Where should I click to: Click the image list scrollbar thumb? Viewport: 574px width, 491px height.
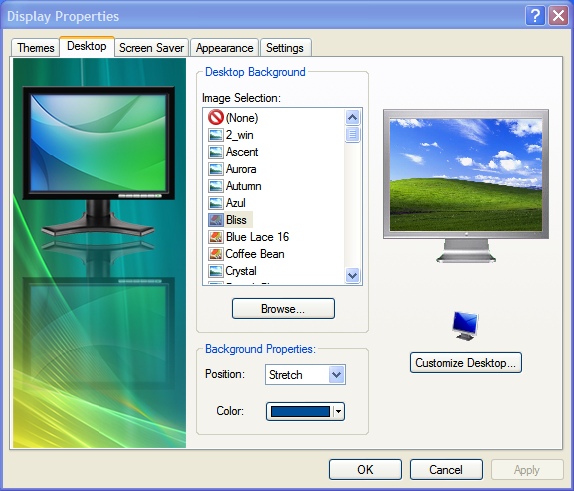coord(352,134)
